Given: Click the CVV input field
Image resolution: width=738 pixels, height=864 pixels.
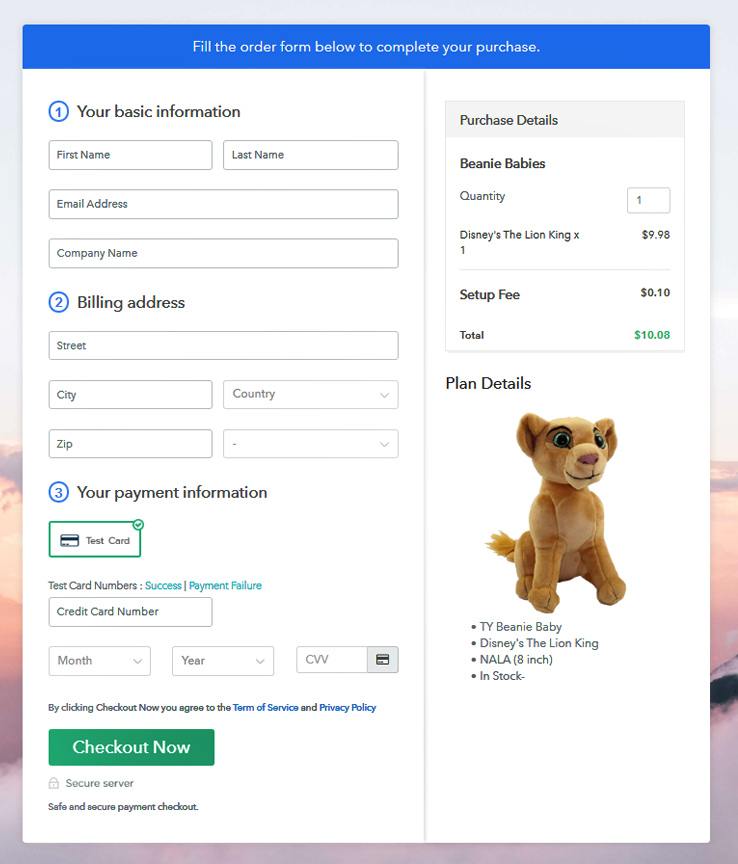Looking at the screenshot, I should (332, 660).
